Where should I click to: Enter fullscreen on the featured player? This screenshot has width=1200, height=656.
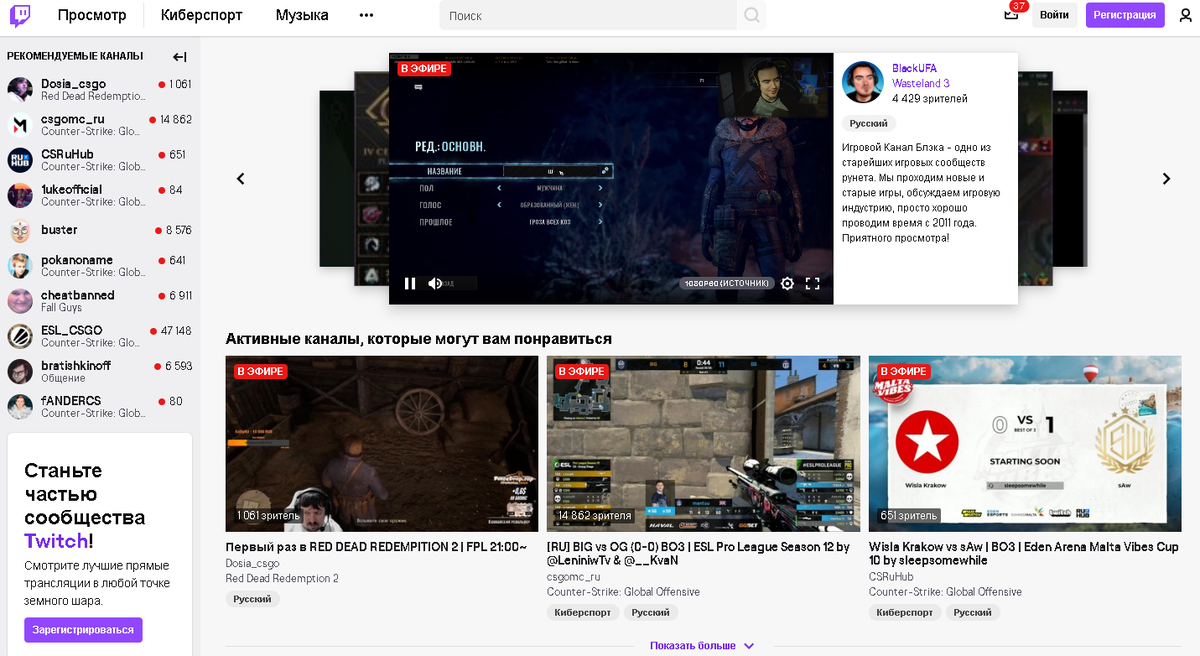click(812, 284)
